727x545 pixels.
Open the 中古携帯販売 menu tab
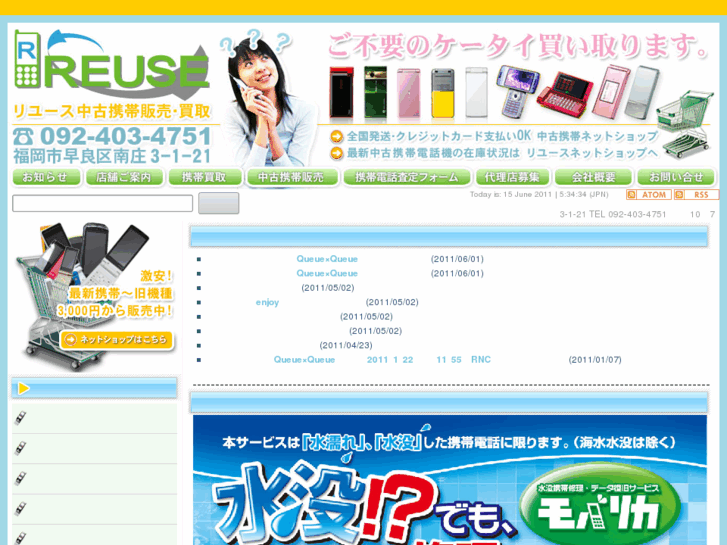click(292, 177)
